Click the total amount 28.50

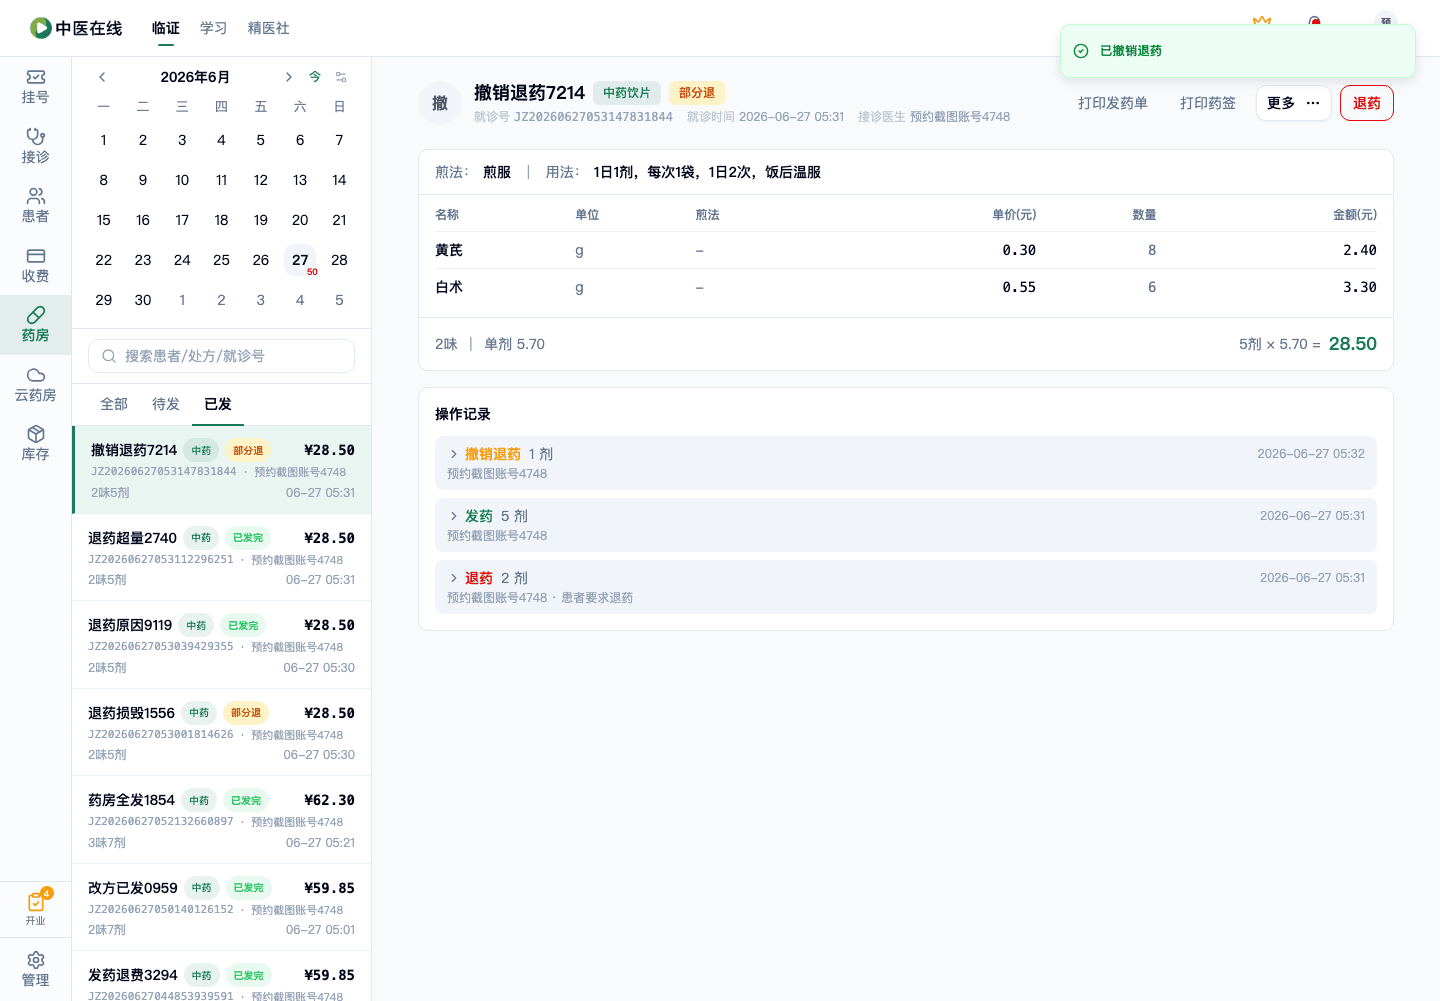pyautogui.click(x=1353, y=344)
